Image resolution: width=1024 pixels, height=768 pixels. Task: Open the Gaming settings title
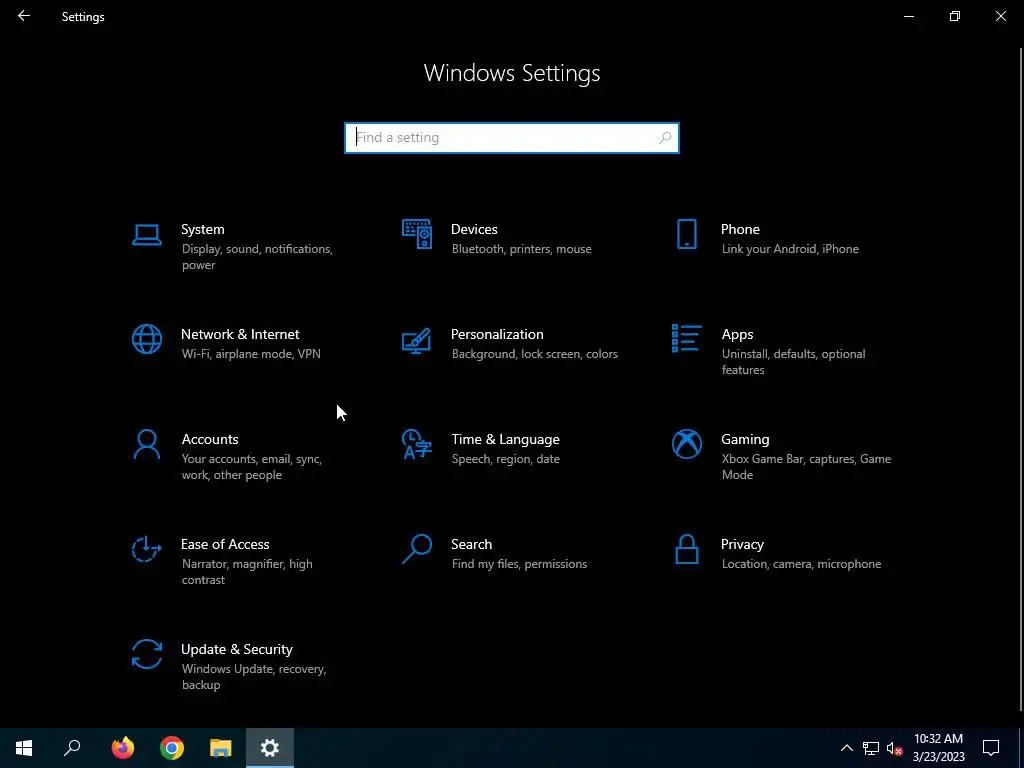pyautogui.click(x=745, y=440)
